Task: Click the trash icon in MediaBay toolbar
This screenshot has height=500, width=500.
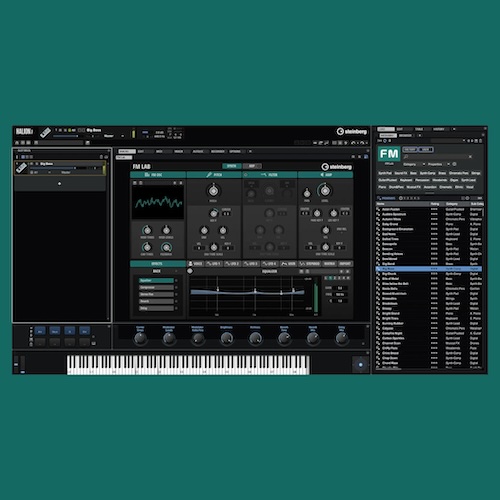Action: pos(481,141)
